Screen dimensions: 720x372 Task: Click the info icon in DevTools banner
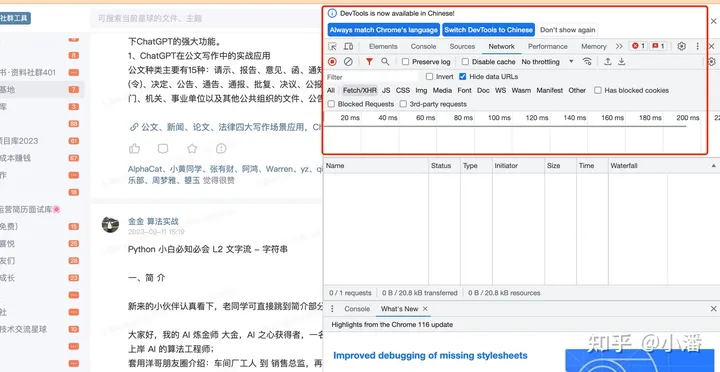click(332, 13)
